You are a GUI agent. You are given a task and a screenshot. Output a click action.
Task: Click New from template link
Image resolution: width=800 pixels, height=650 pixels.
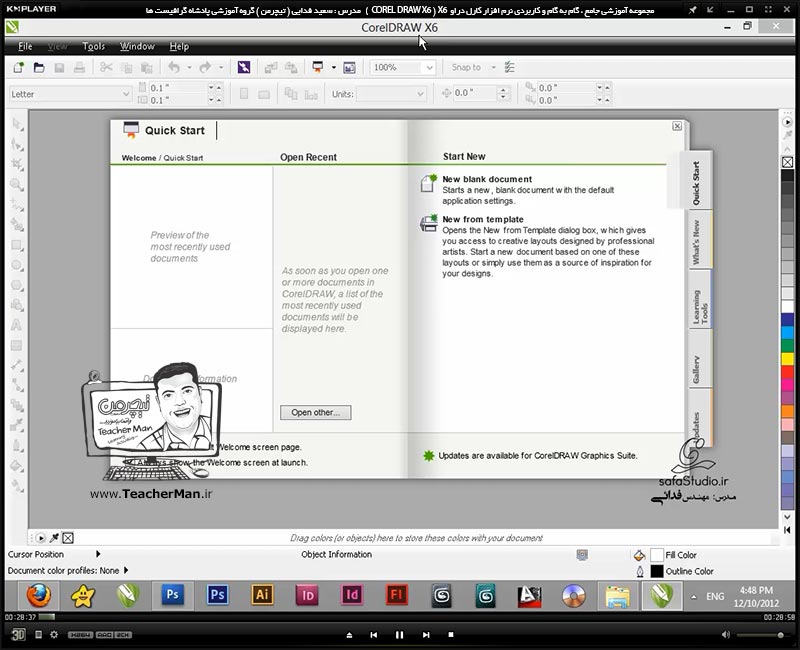point(483,219)
